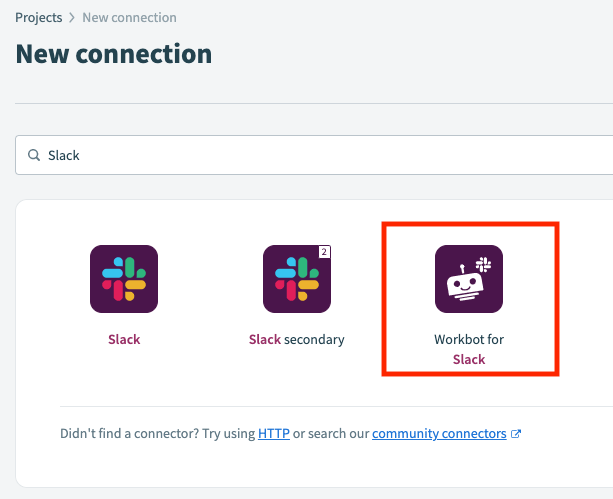Click the Workbot for Slack text label

469,349
